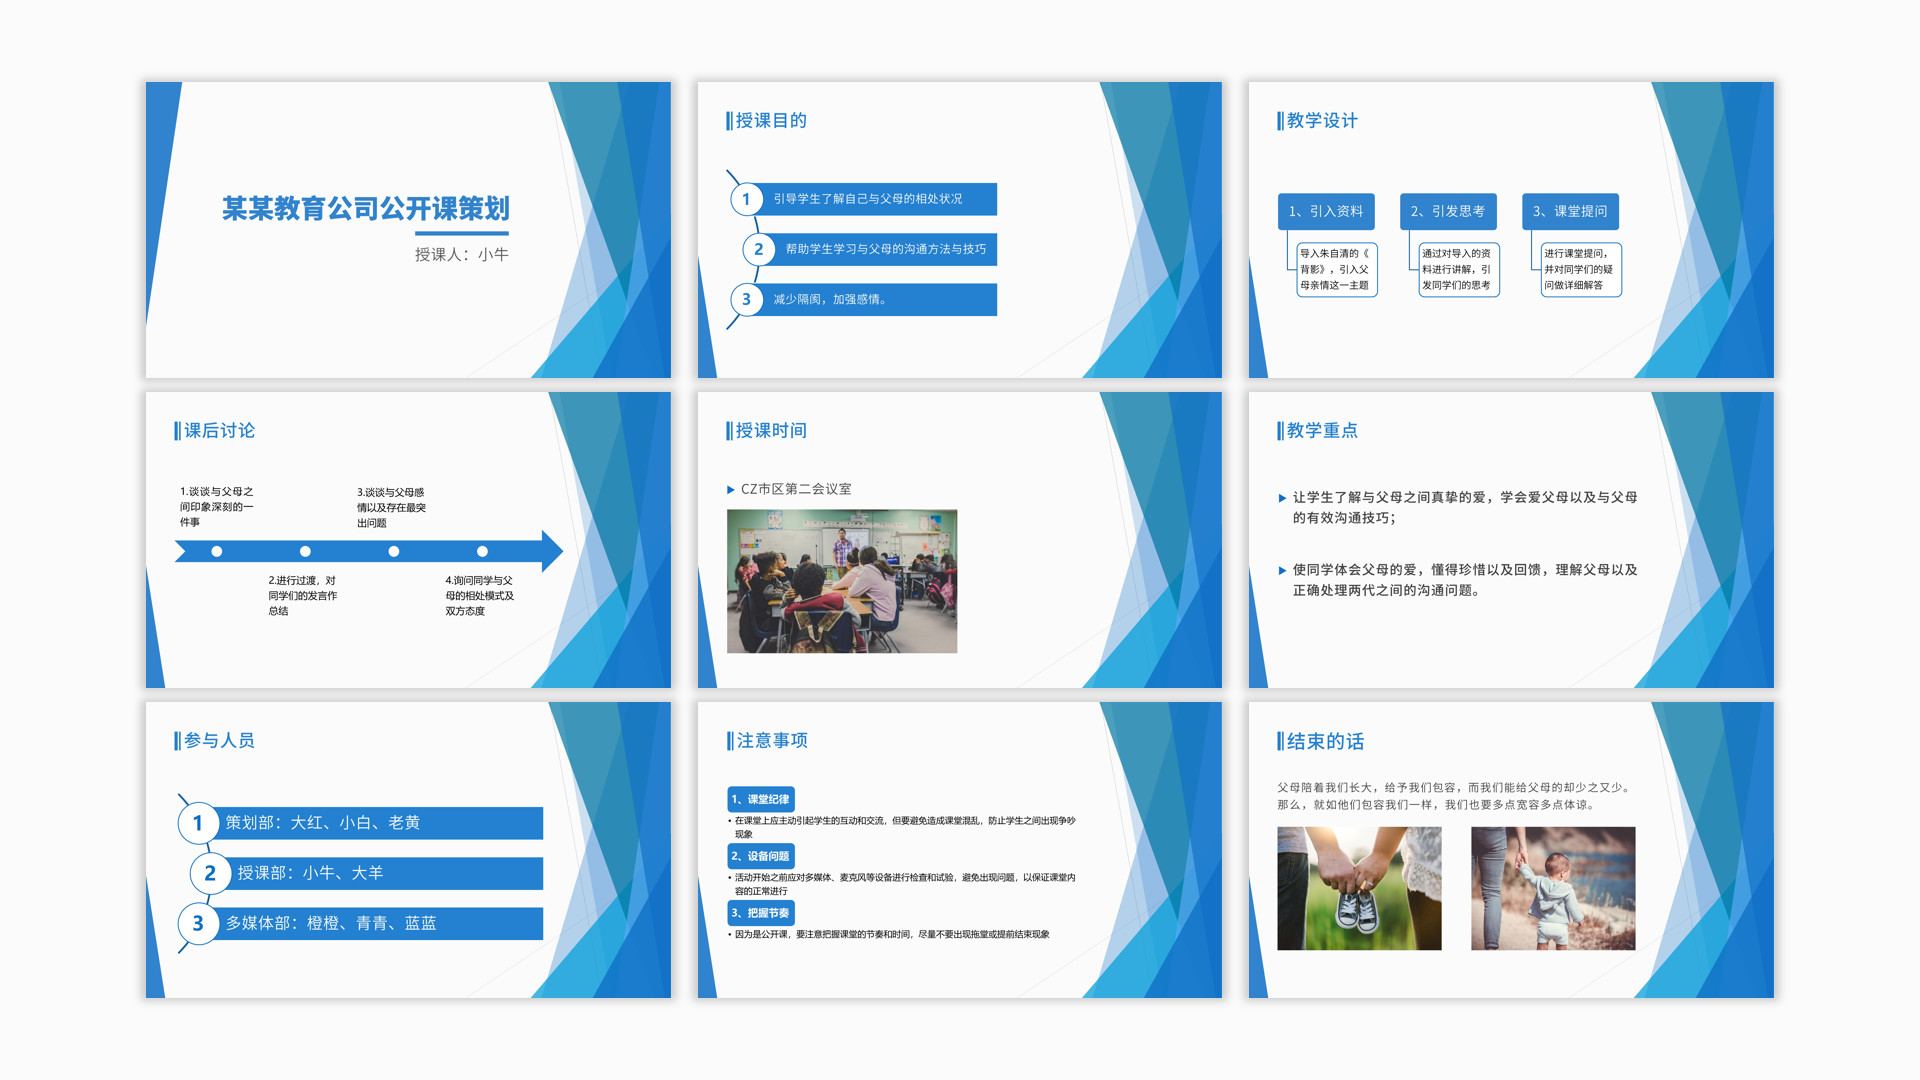Screen dimensions: 1920x1080
Task: Click the toddler walking photo
Action: tap(1552, 888)
